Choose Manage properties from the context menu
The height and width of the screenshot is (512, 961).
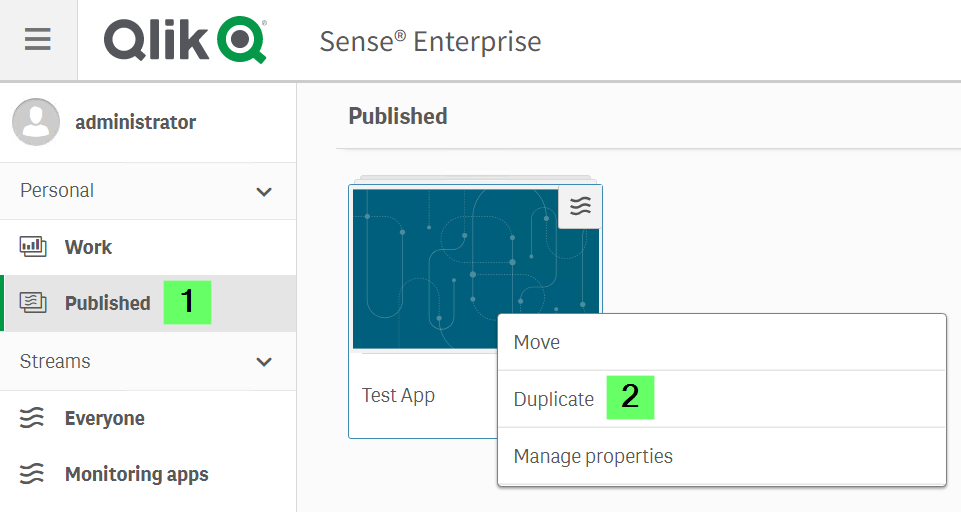point(722,456)
